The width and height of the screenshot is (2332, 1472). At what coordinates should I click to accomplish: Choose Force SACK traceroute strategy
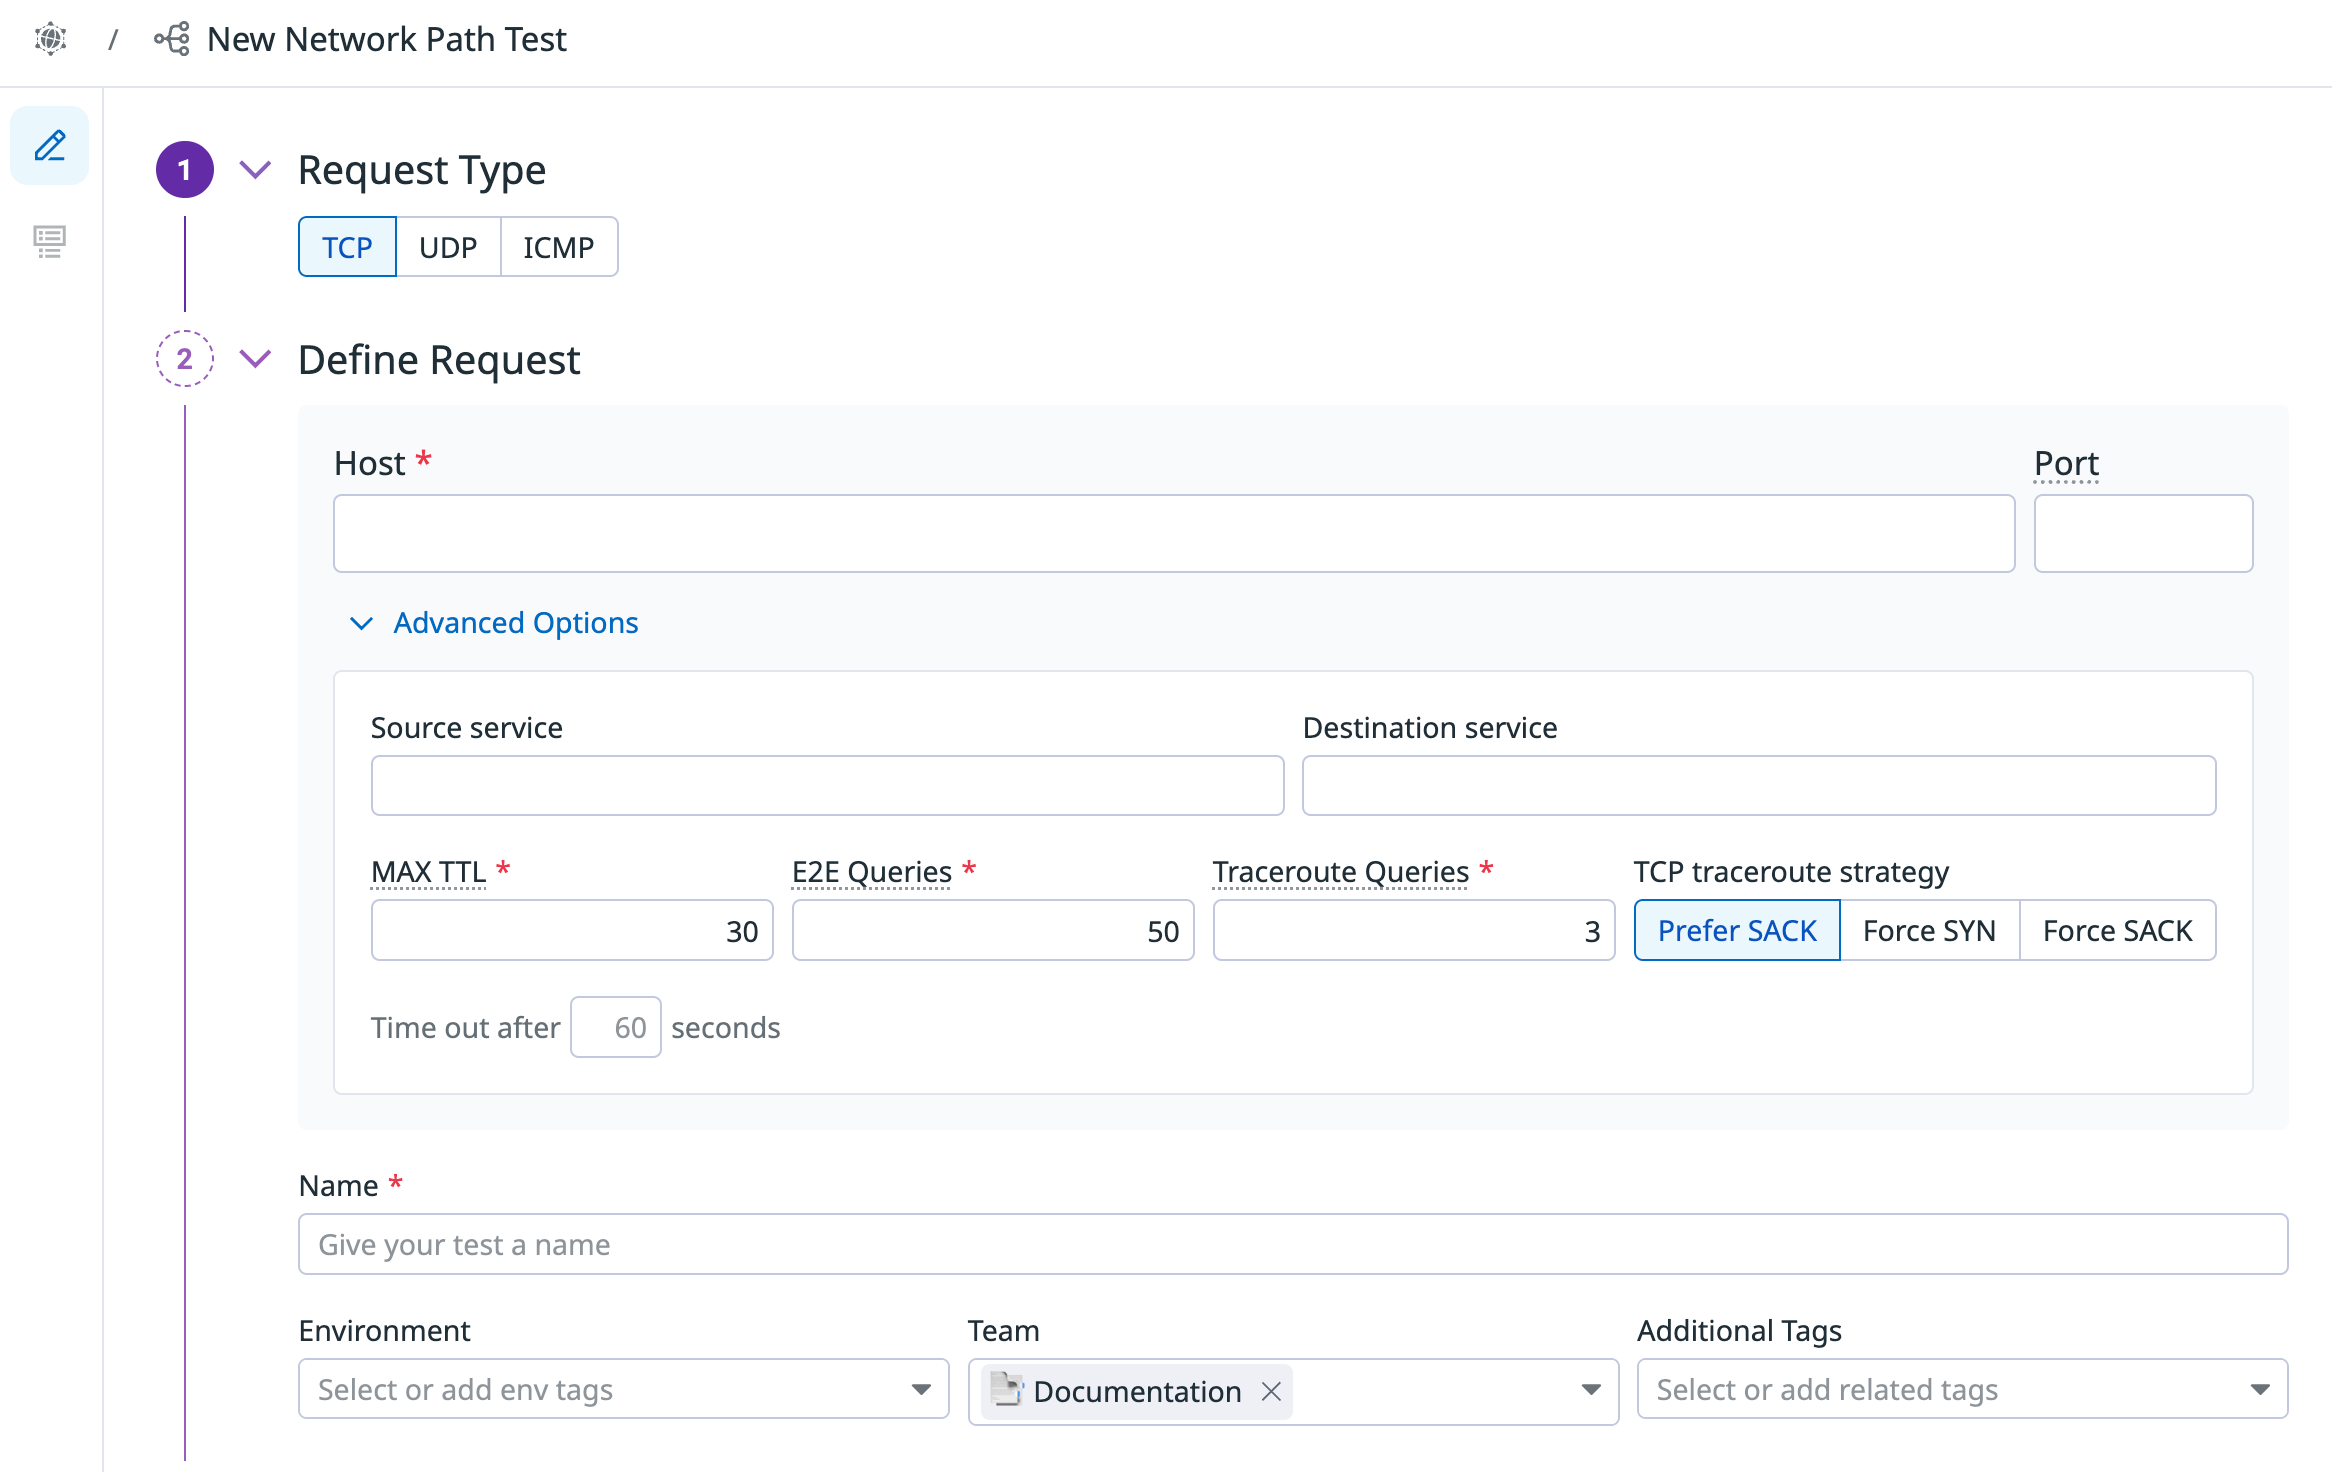[2117, 931]
